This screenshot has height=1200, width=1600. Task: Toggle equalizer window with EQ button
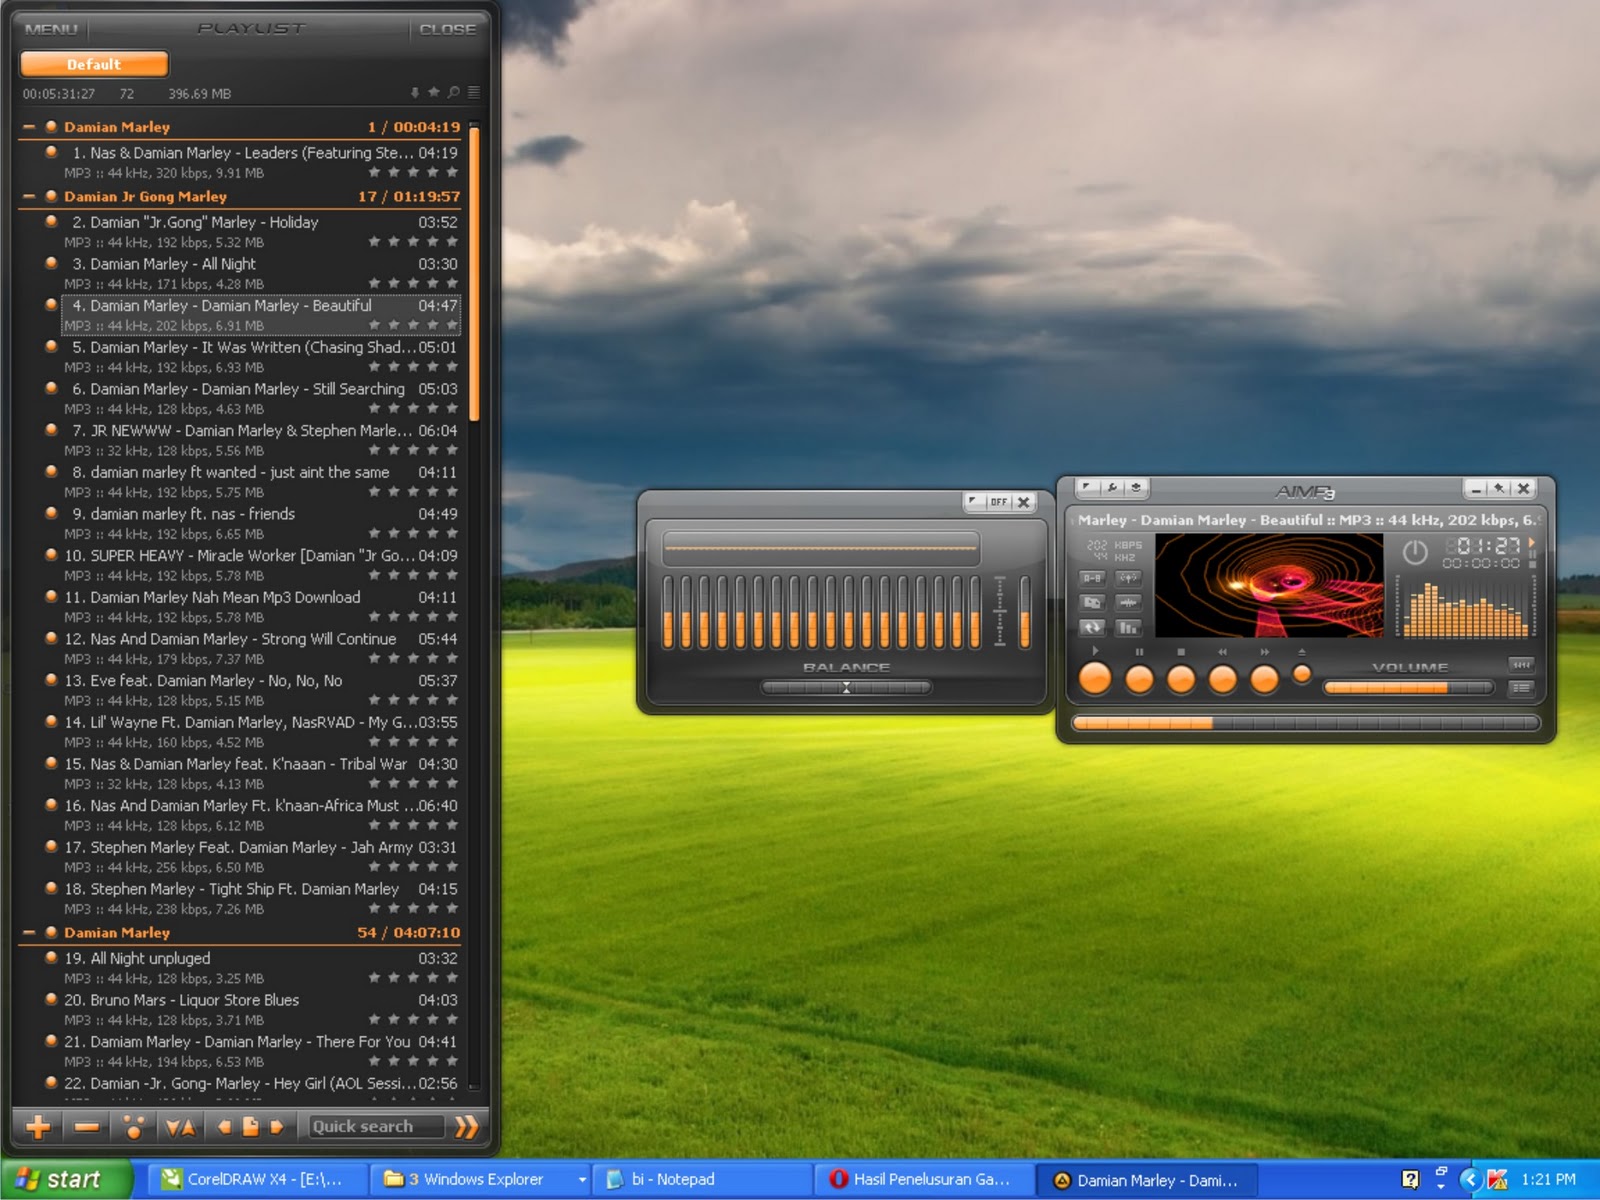[x=1522, y=665]
